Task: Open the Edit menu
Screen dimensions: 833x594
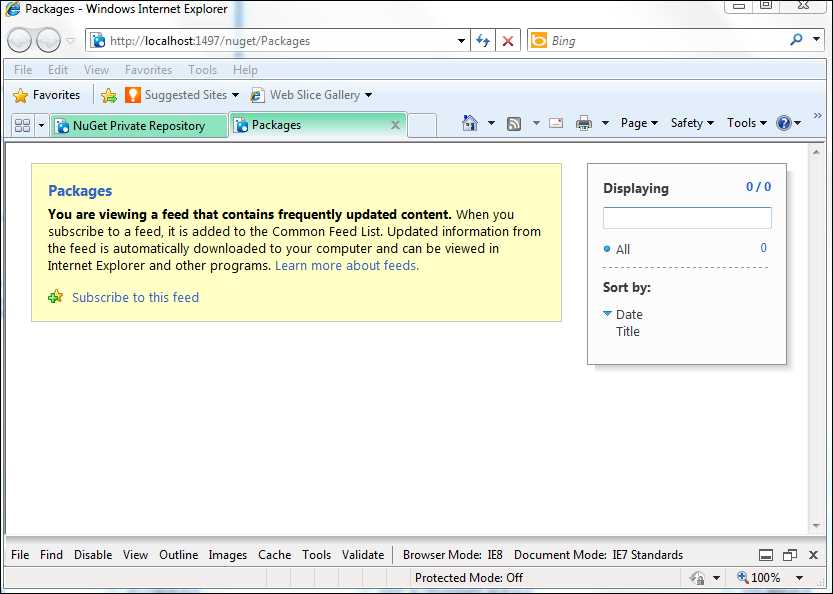Action: 58,70
